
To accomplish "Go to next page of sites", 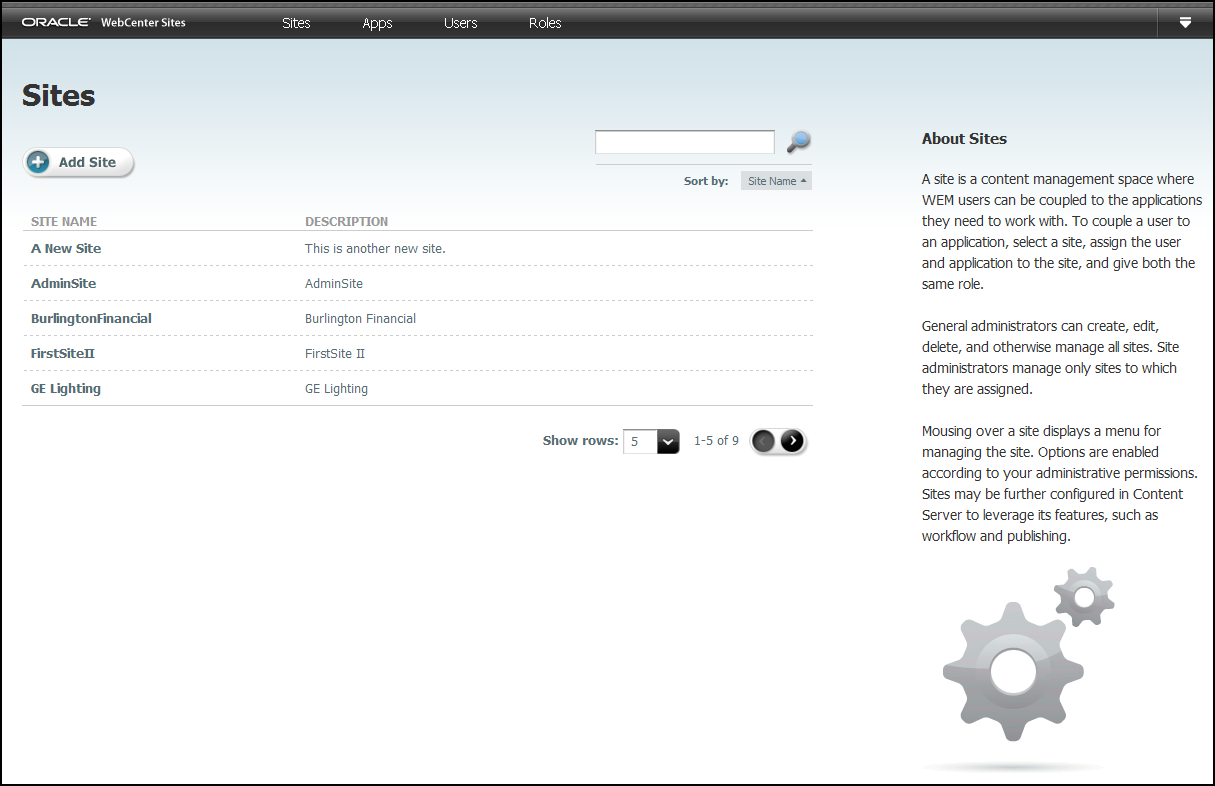I will (x=792, y=441).
